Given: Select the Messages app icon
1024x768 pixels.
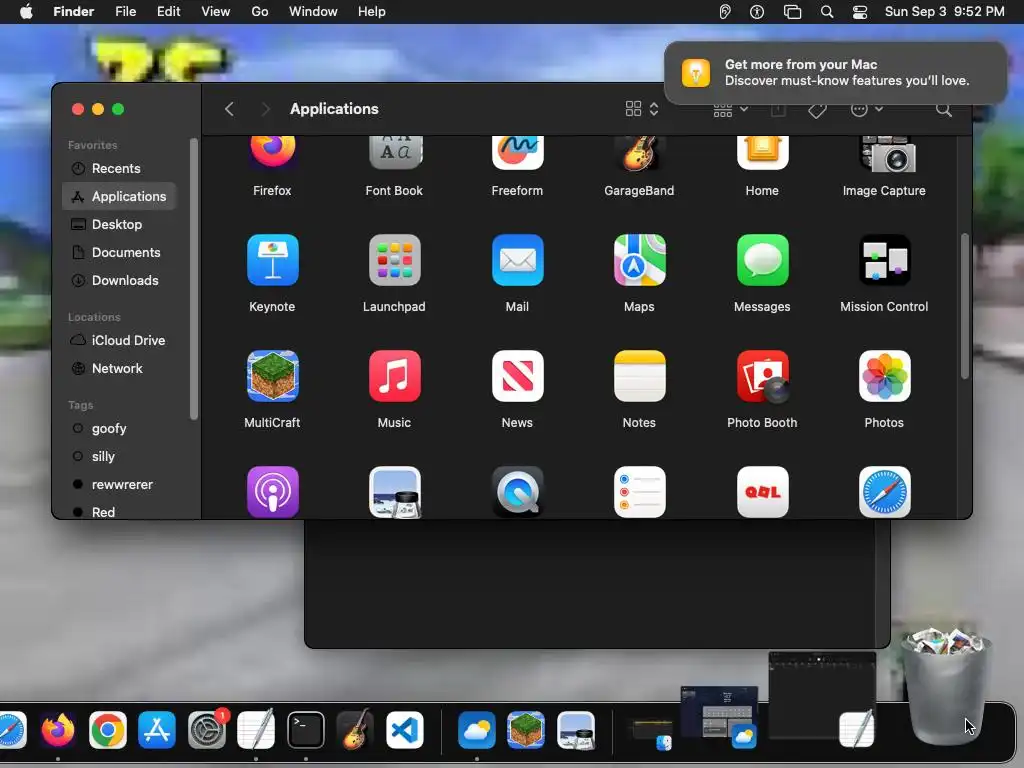Looking at the screenshot, I should 762,260.
